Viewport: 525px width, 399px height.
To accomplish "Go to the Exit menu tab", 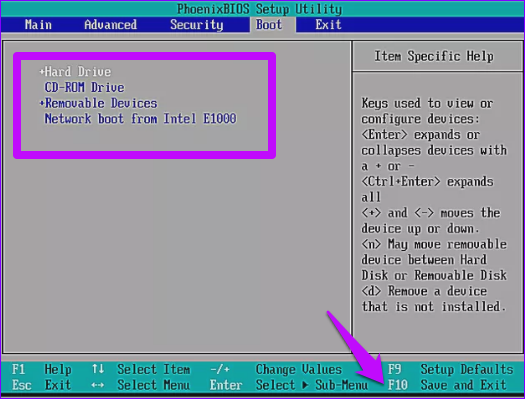I will [328, 25].
